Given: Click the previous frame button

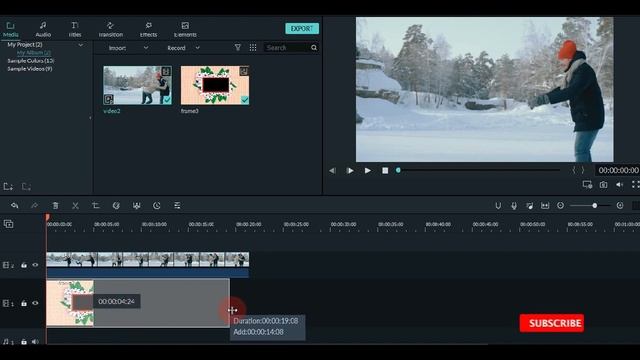Looking at the screenshot, I should [332, 171].
